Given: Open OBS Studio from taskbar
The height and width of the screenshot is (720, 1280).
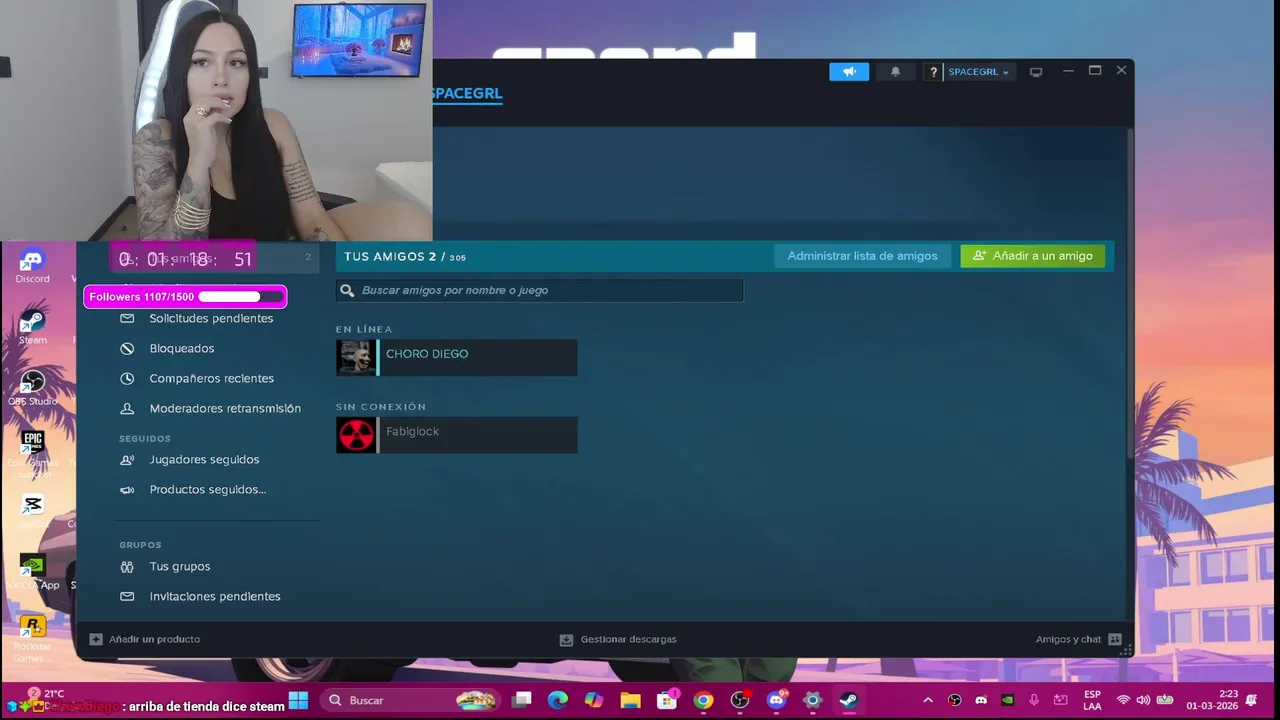Looking at the screenshot, I should pyautogui.click(x=740, y=700).
